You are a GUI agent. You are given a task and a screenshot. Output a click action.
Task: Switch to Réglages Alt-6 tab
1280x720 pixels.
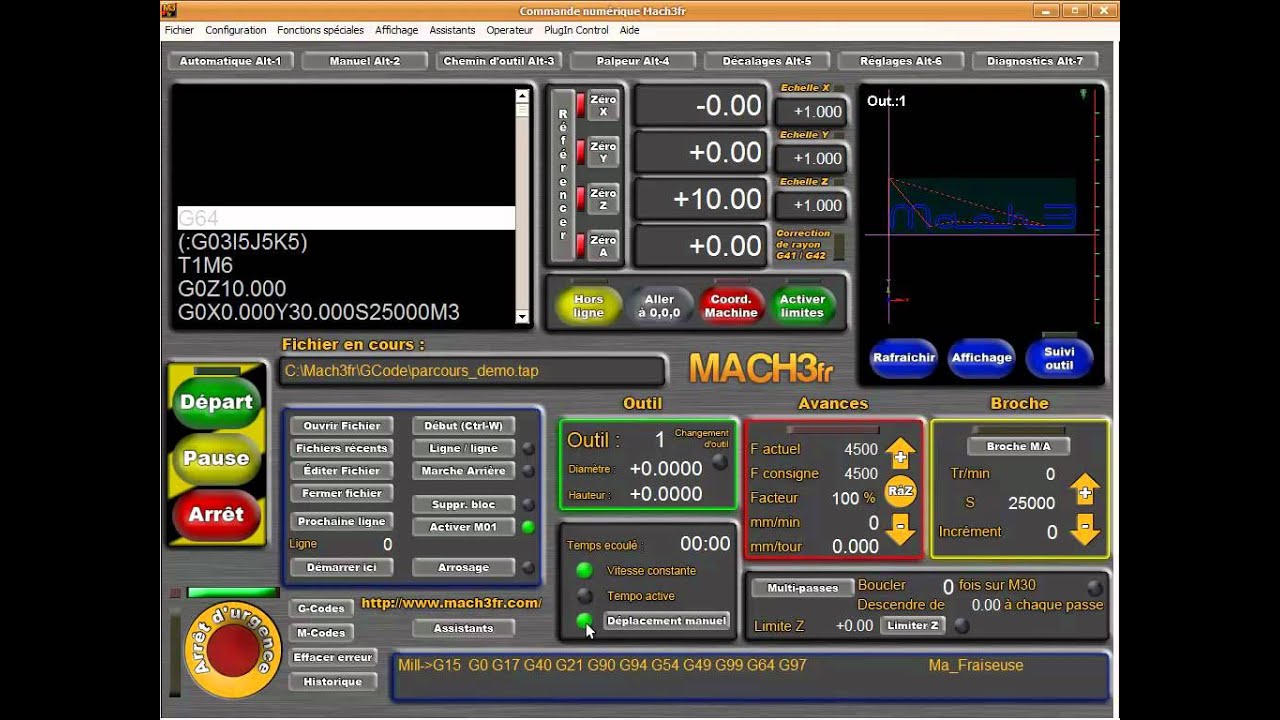click(x=900, y=61)
